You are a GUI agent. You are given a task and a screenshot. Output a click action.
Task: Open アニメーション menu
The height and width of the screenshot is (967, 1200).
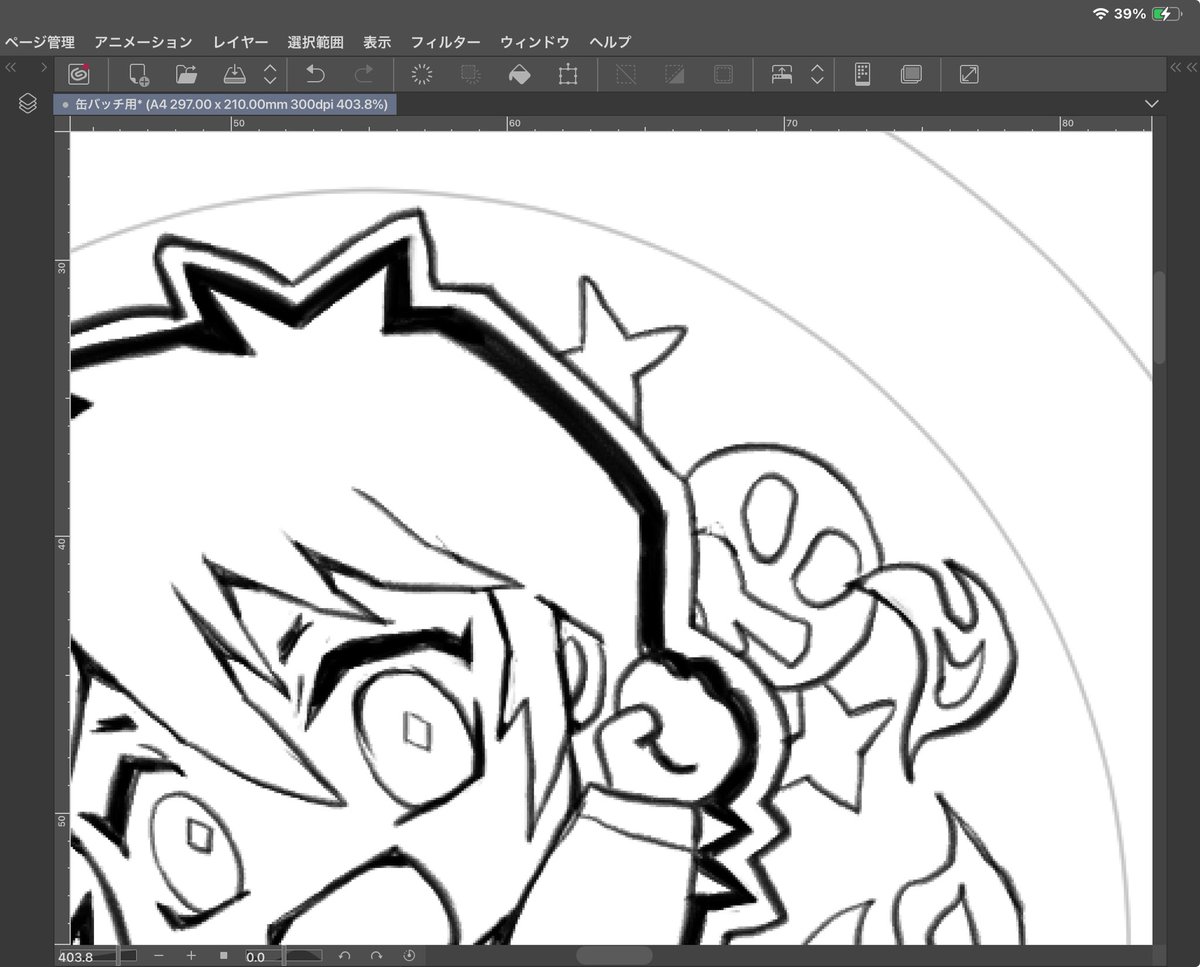[x=144, y=42]
